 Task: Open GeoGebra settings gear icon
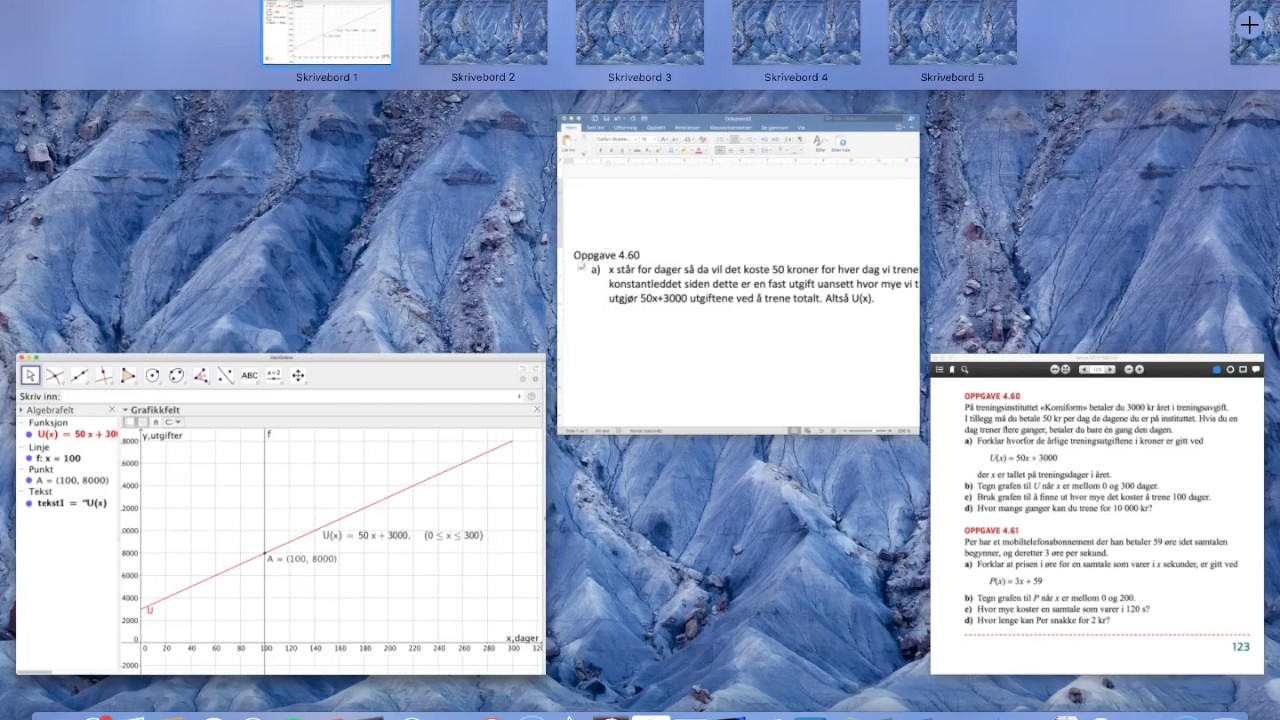coord(536,379)
